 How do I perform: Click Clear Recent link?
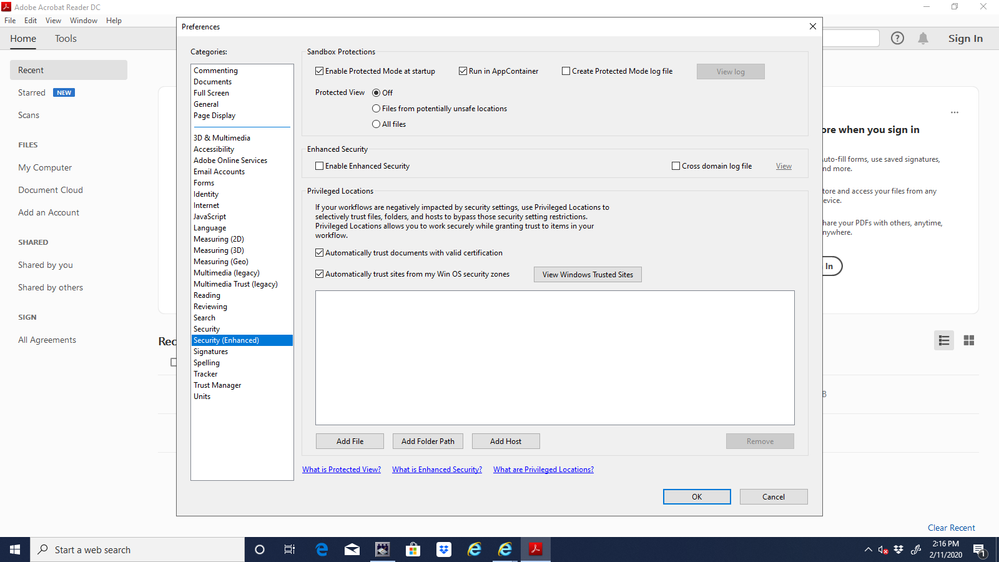click(x=951, y=528)
